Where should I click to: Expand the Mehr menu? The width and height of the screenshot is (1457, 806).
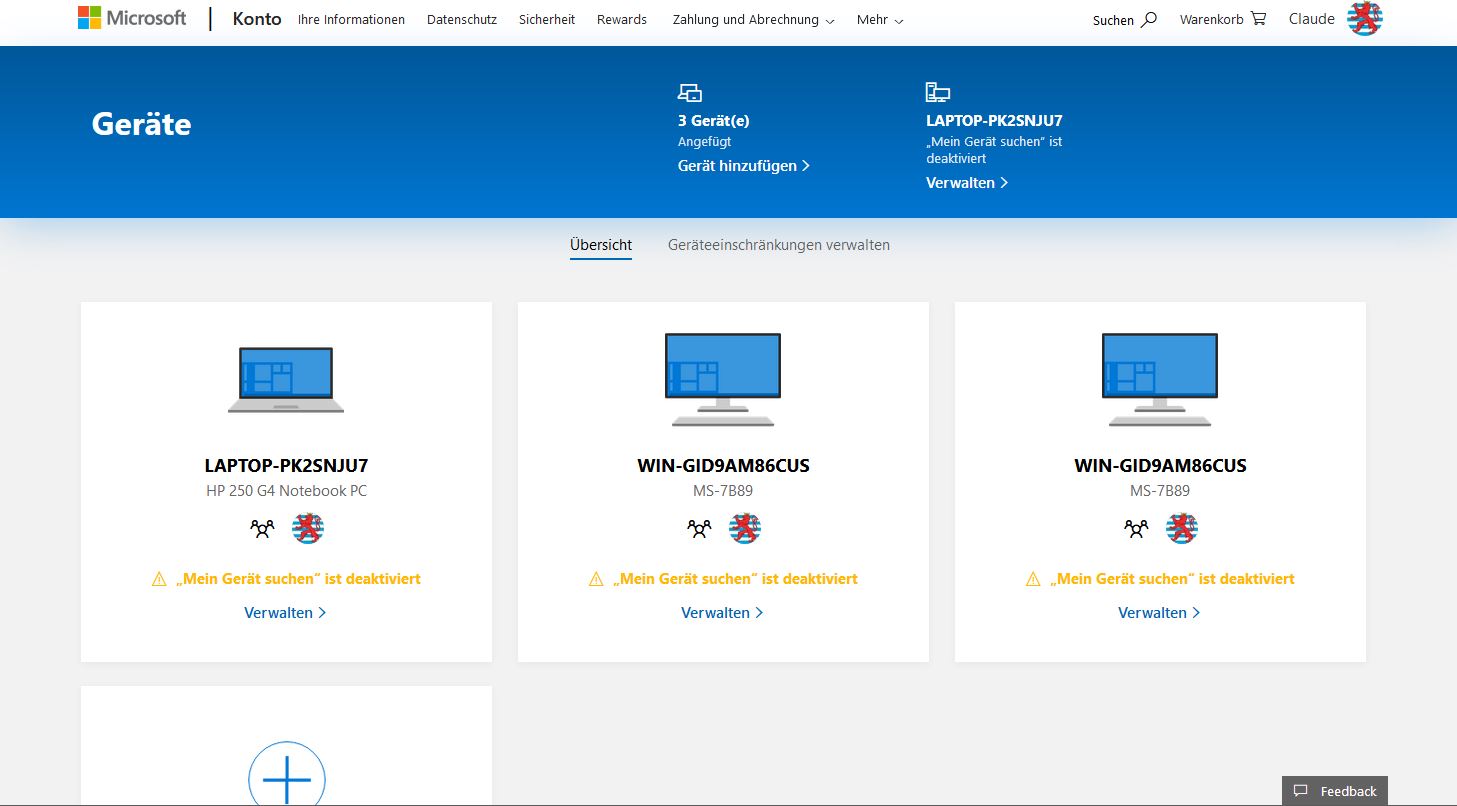(880, 19)
